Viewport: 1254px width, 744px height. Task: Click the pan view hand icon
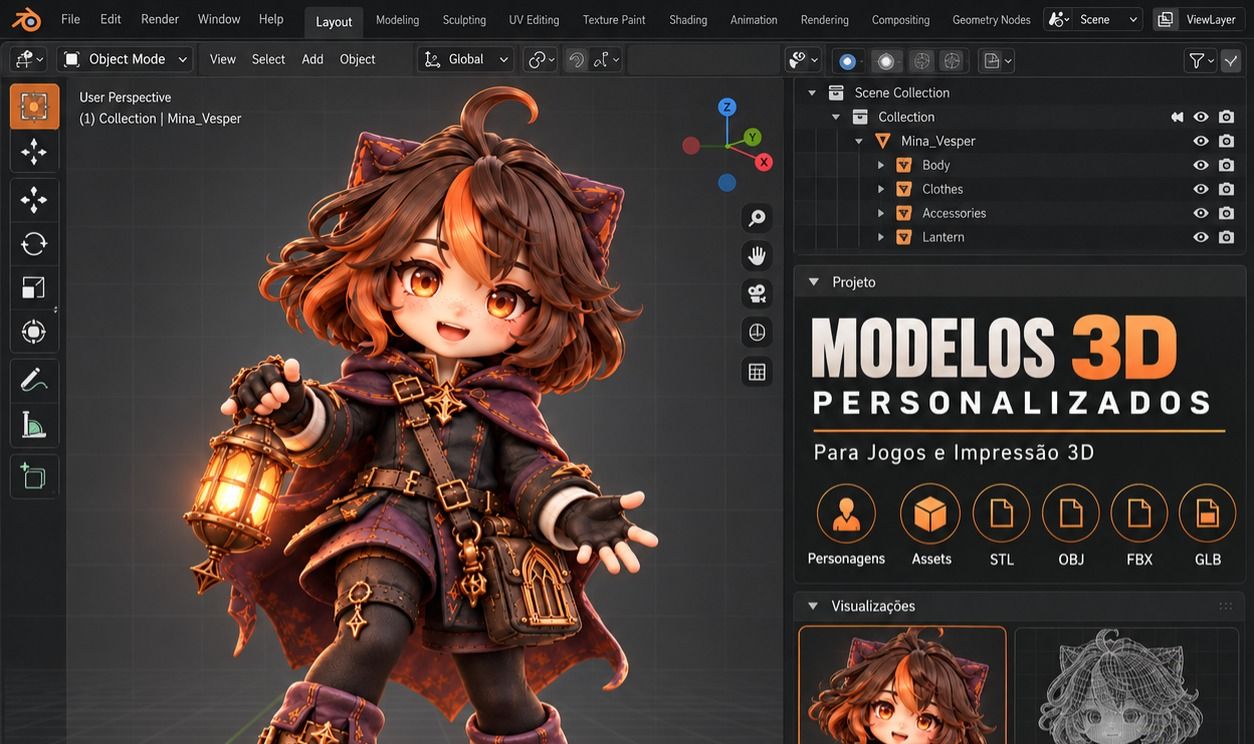tap(757, 256)
